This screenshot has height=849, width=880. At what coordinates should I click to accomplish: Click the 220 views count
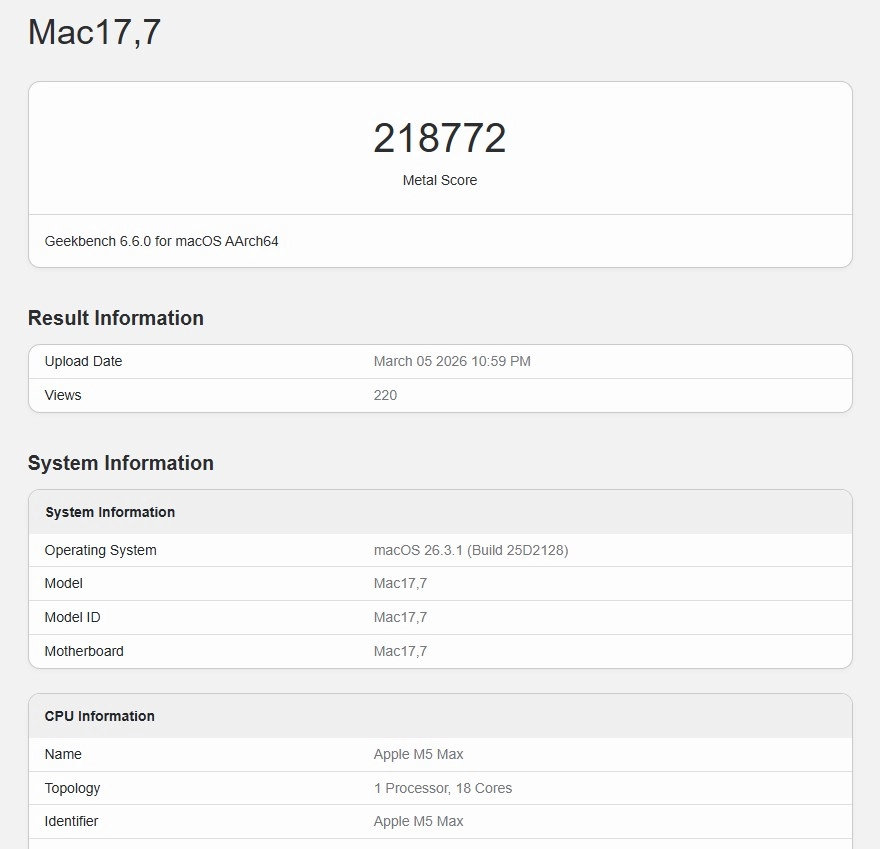click(386, 395)
